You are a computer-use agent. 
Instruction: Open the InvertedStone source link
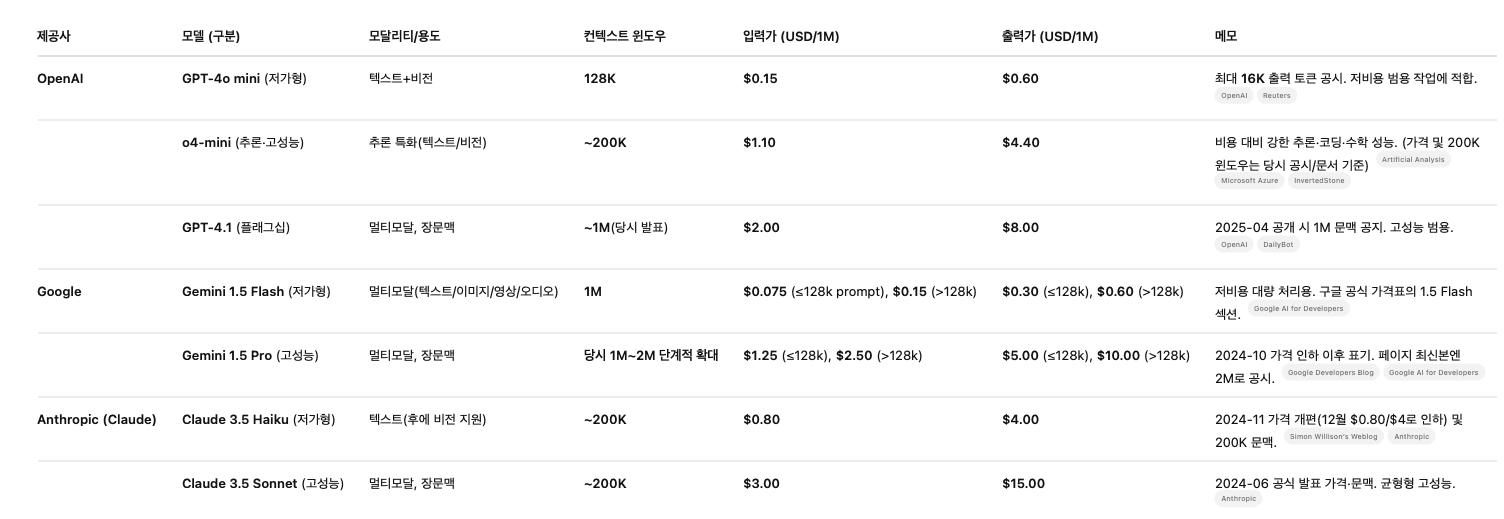coord(1319,181)
